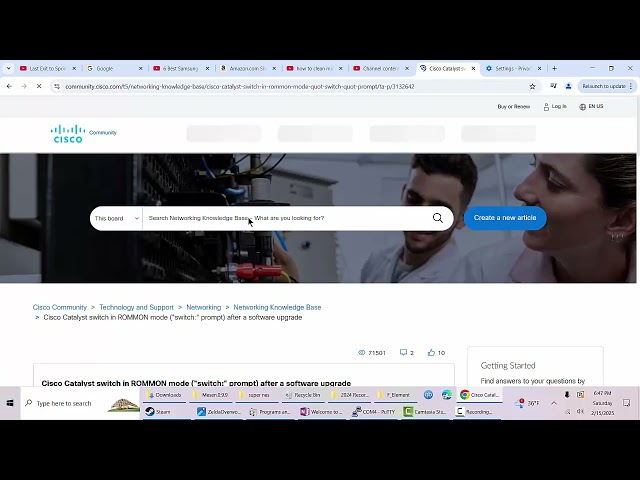Click Buy or Renew link
This screenshot has width=640, height=480.
coord(513,107)
